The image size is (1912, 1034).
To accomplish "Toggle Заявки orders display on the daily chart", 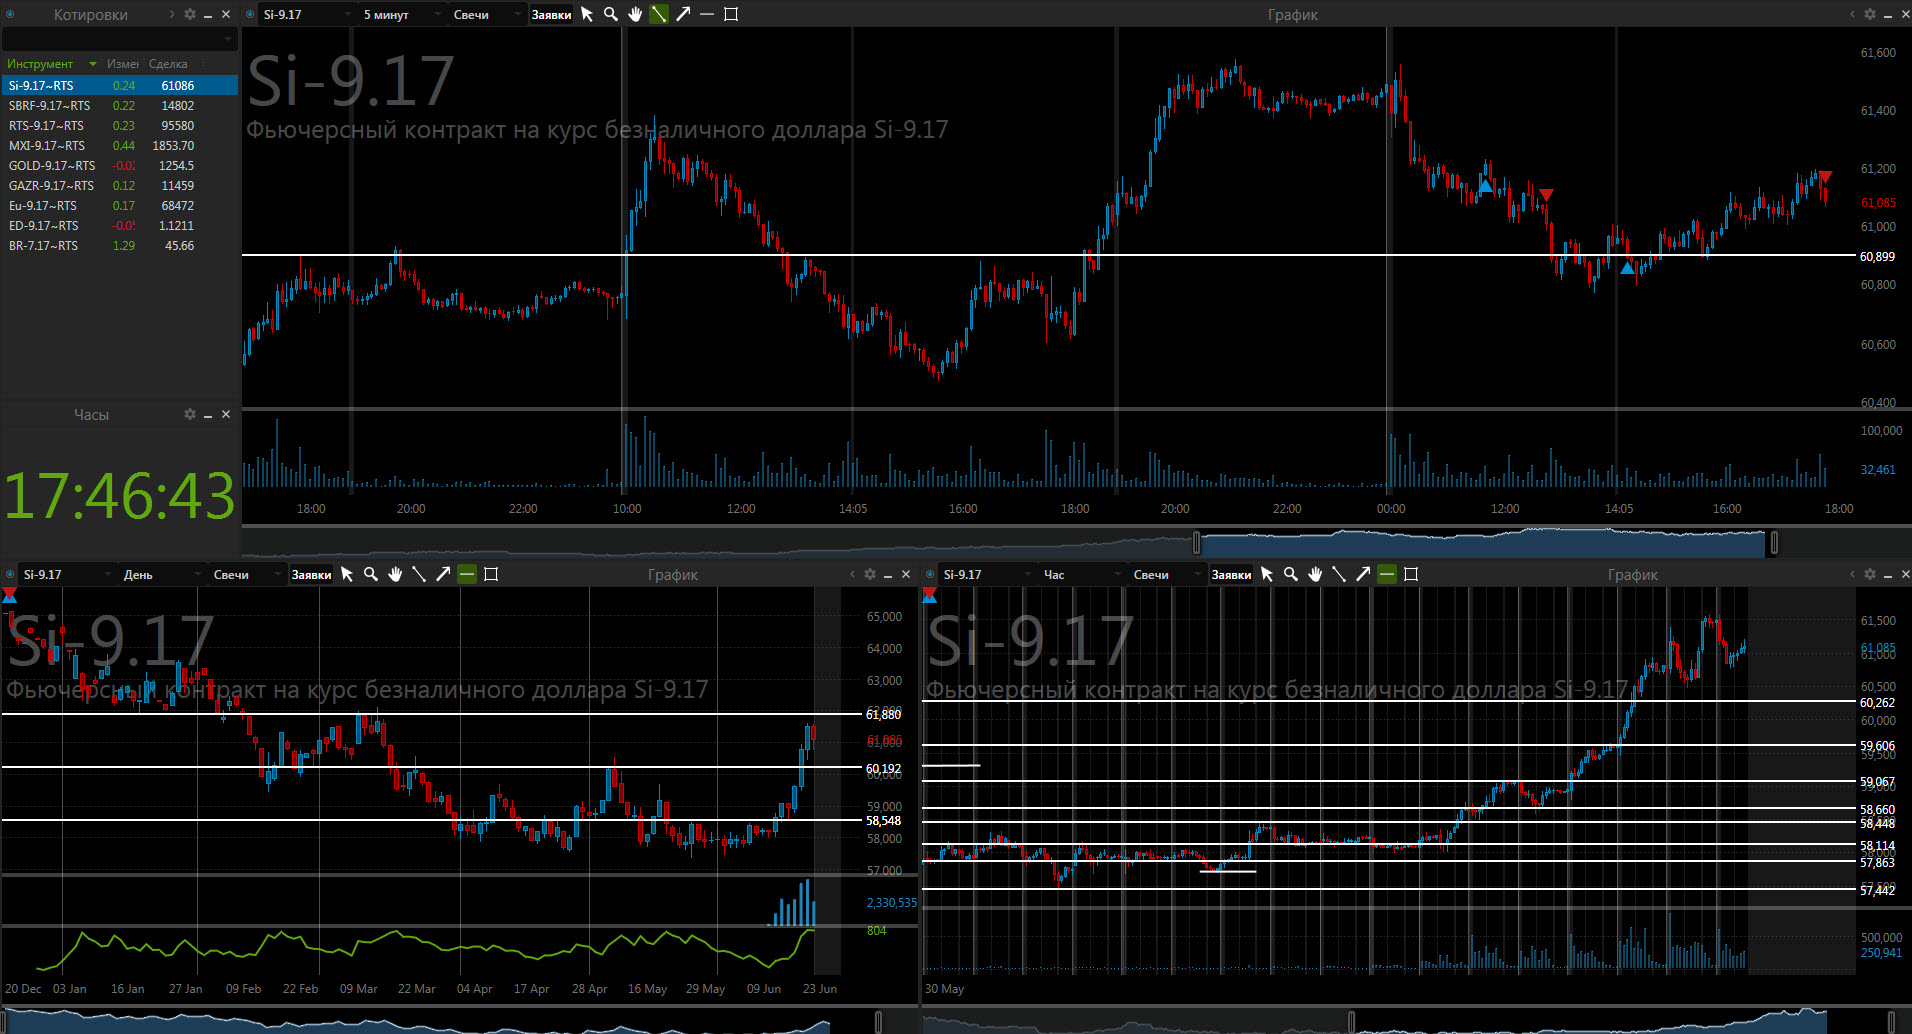I will point(311,574).
